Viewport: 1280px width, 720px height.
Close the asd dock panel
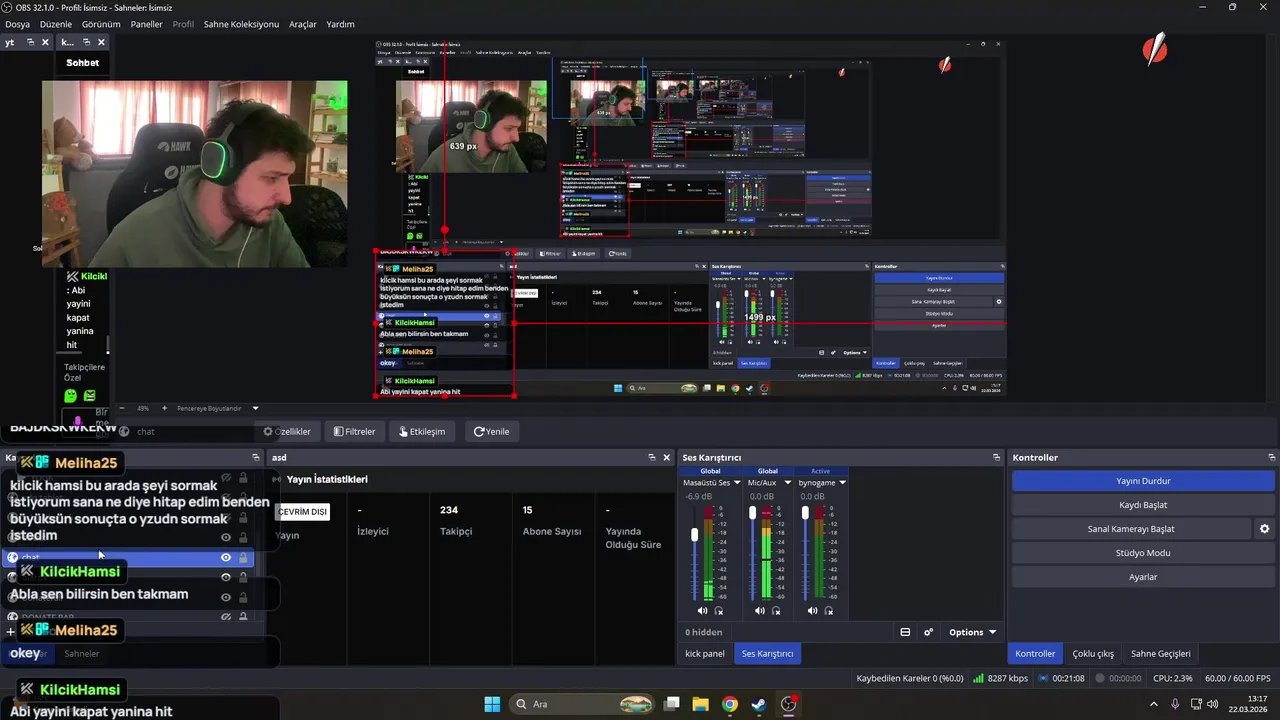[667, 458]
